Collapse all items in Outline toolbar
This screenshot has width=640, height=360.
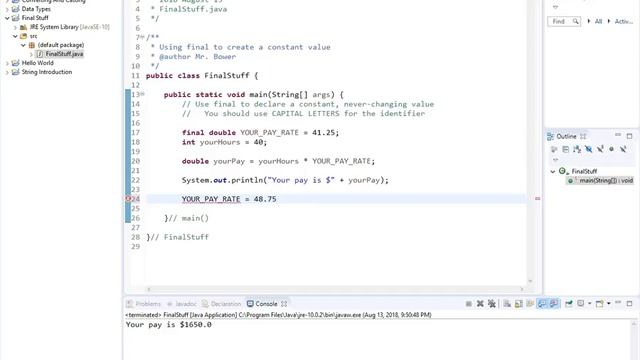click(x=565, y=149)
